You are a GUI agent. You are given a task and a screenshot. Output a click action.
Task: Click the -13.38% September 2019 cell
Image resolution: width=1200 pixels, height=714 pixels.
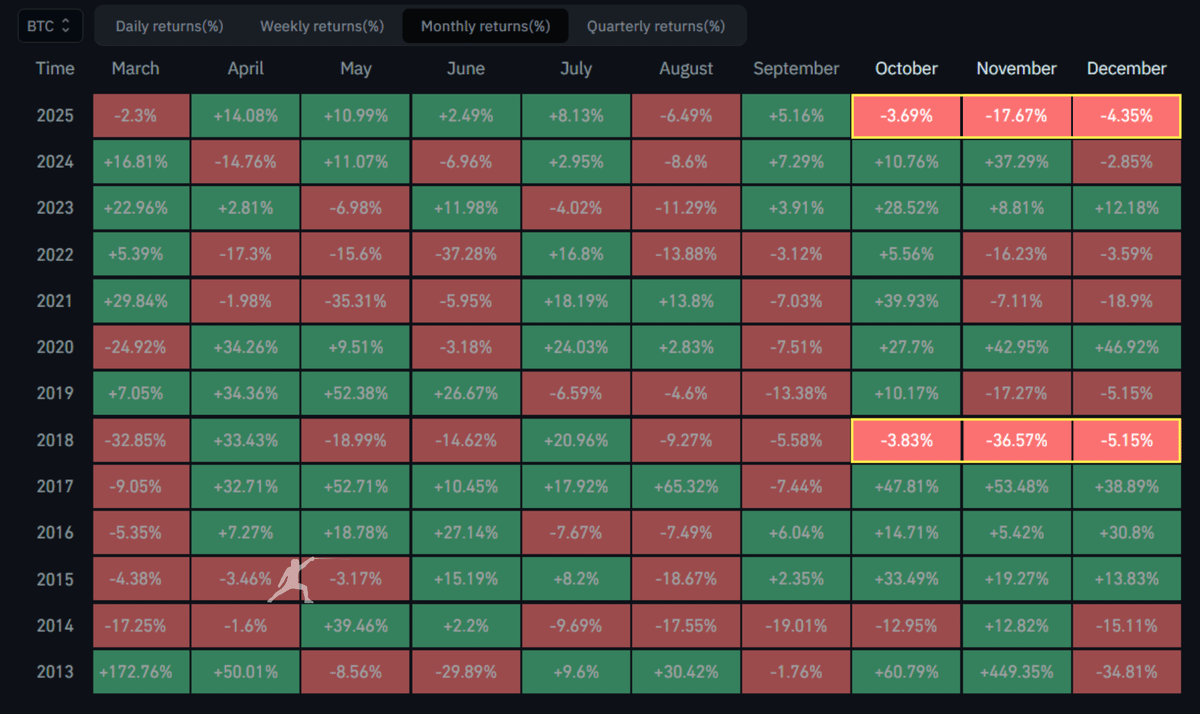click(796, 394)
